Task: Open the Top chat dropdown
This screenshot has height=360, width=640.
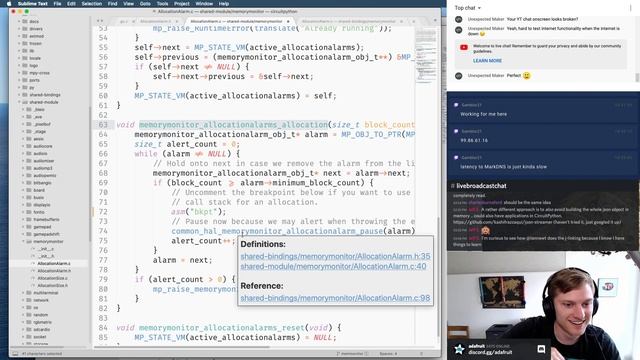Action: pyautogui.click(x=468, y=8)
